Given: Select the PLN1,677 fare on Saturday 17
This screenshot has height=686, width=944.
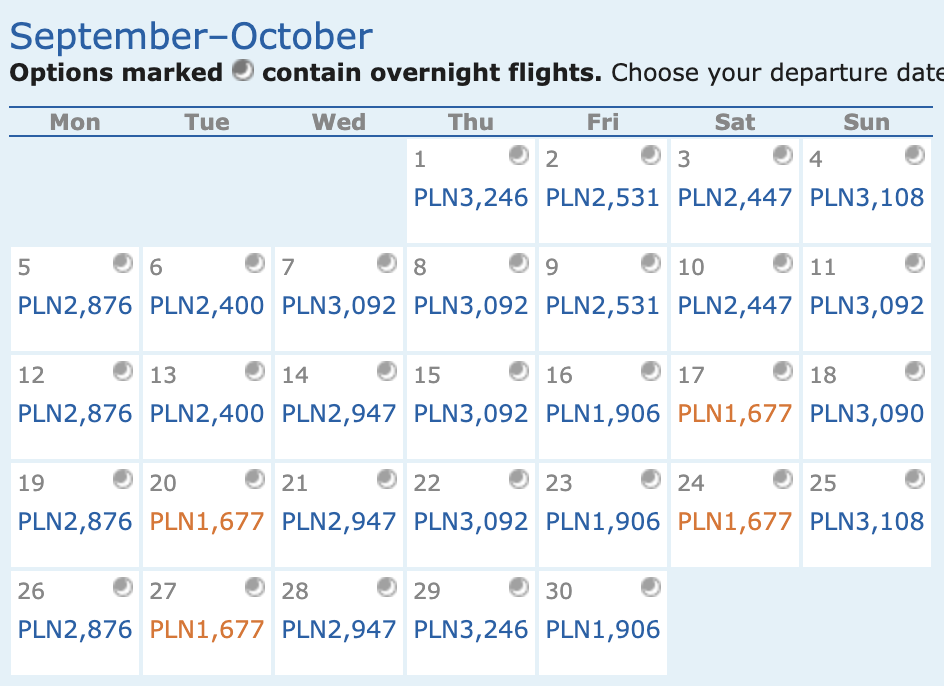Looking at the screenshot, I should coord(734,413).
